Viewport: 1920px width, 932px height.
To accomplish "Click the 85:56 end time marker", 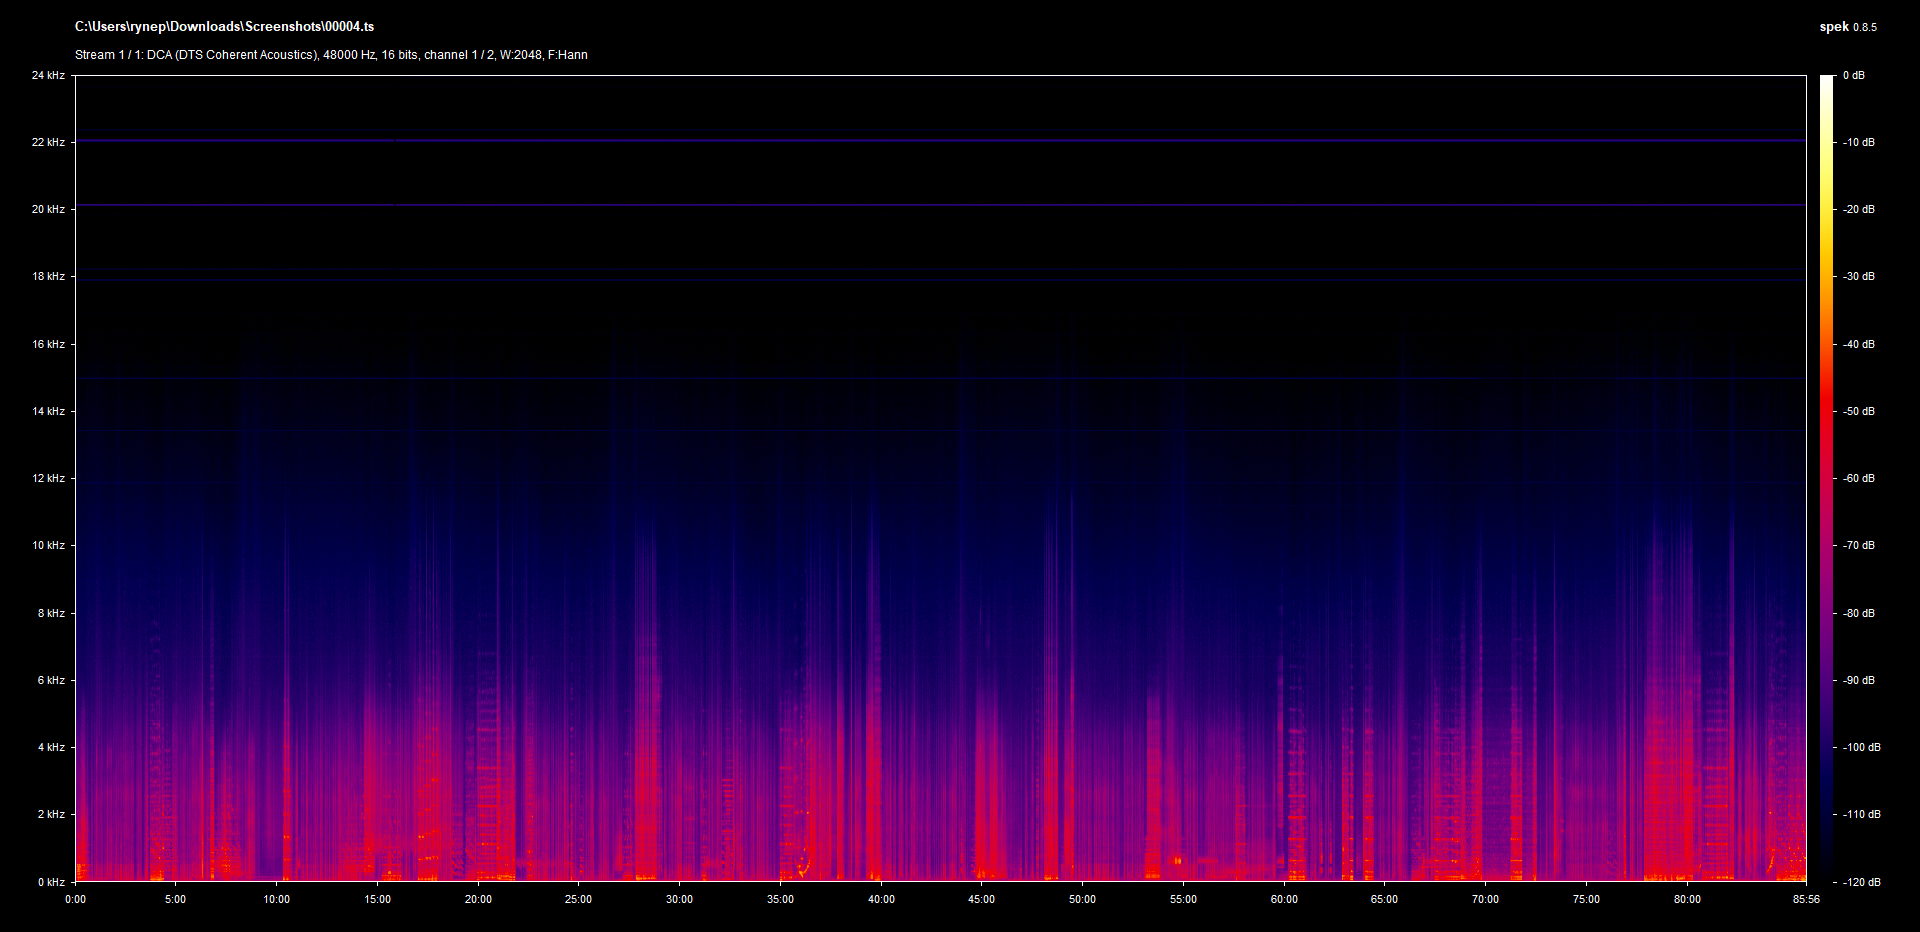I will (x=1806, y=899).
